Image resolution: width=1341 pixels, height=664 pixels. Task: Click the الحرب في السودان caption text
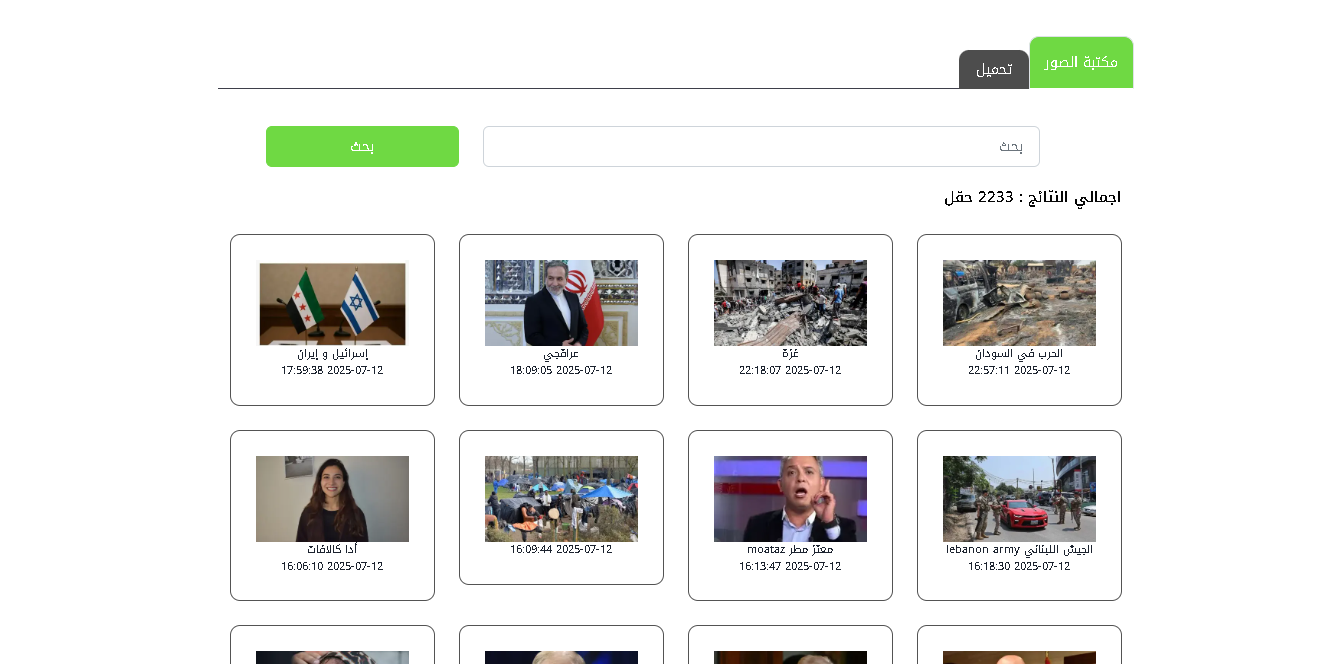(1019, 354)
